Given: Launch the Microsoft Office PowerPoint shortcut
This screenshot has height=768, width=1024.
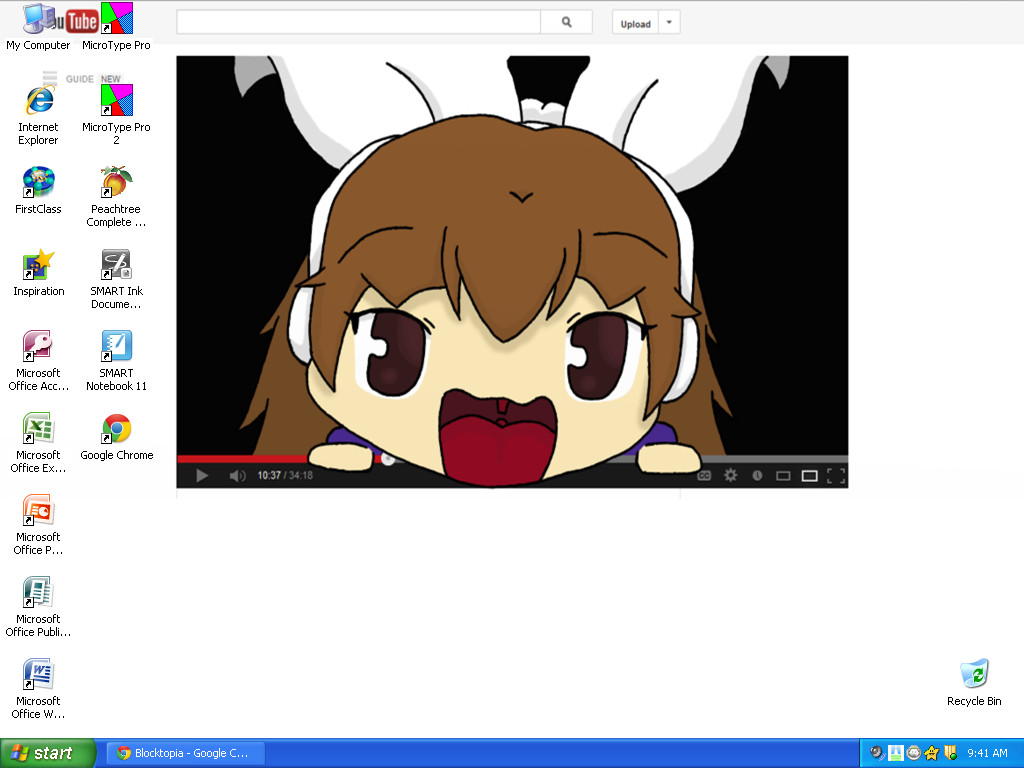Looking at the screenshot, I should click(38, 526).
